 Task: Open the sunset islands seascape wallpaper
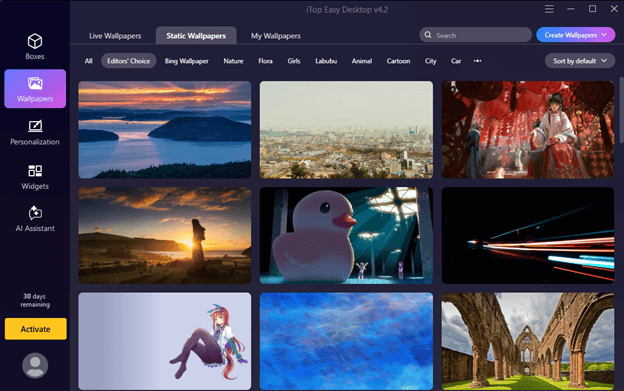point(165,130)
